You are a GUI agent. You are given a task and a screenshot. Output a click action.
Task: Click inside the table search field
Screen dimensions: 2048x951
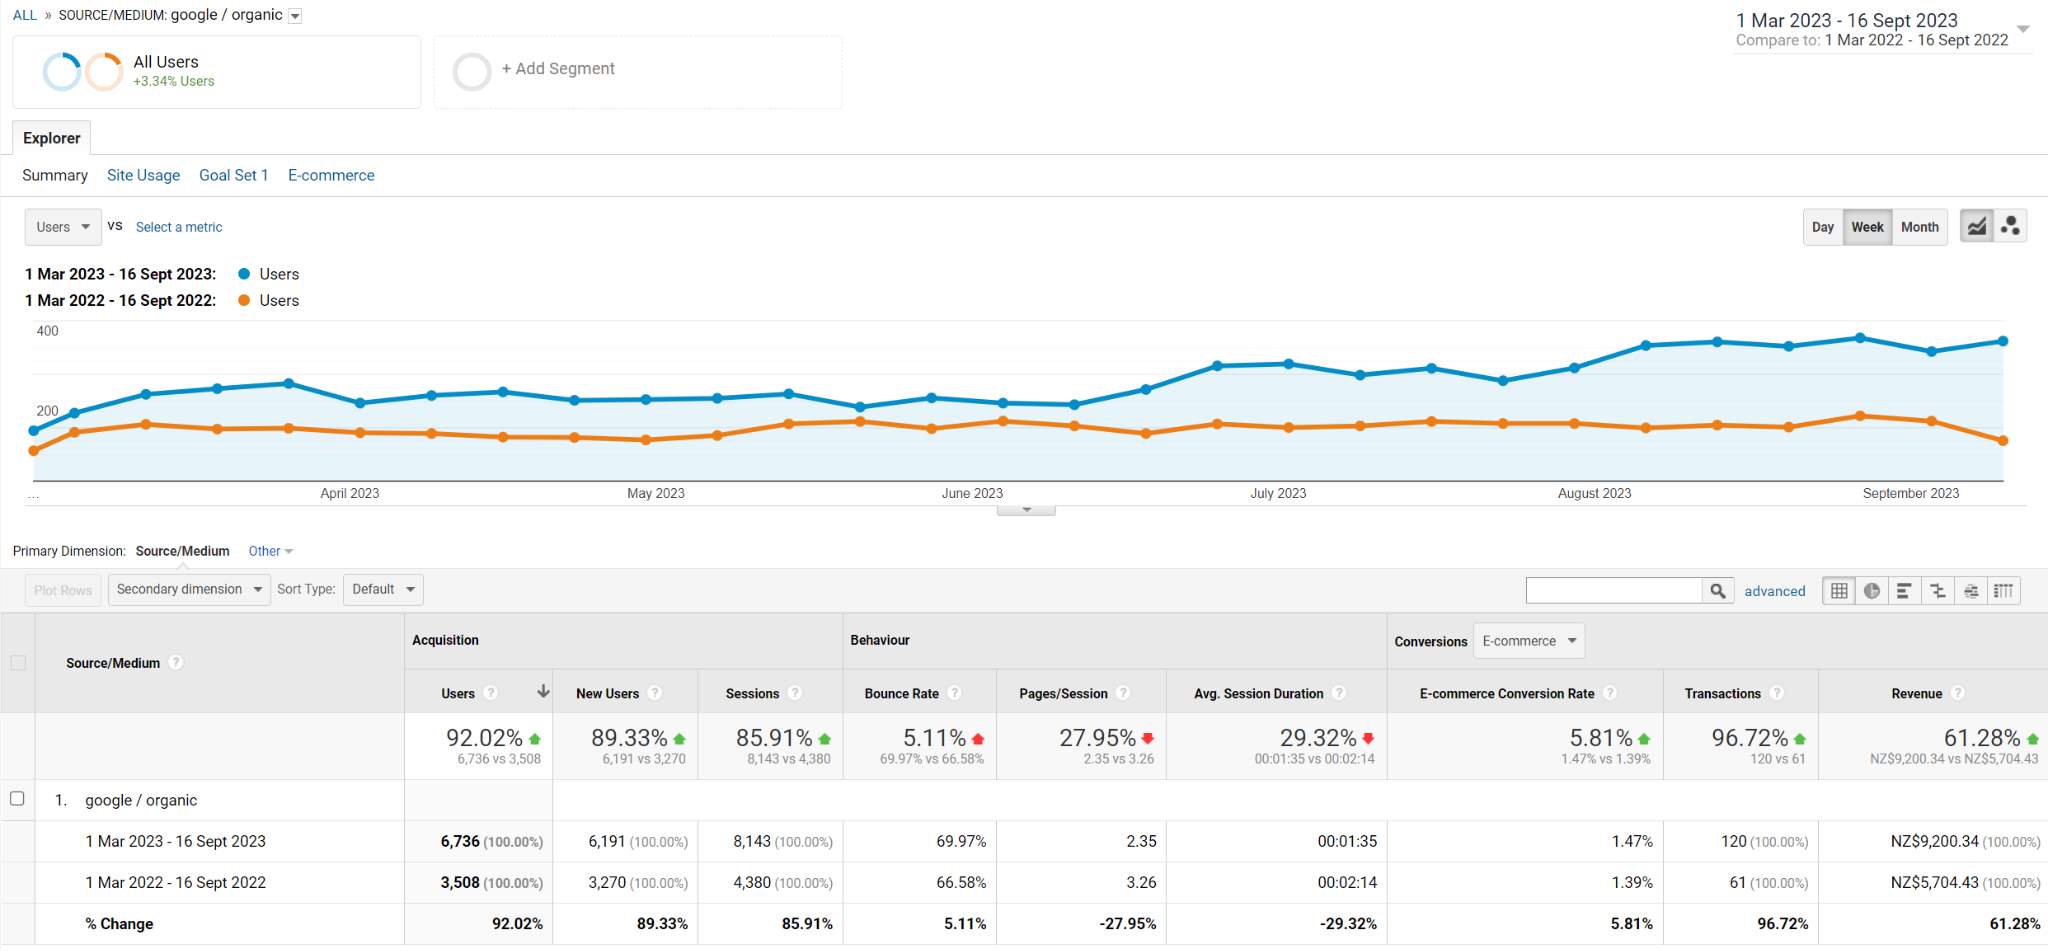coord(1614,591)
